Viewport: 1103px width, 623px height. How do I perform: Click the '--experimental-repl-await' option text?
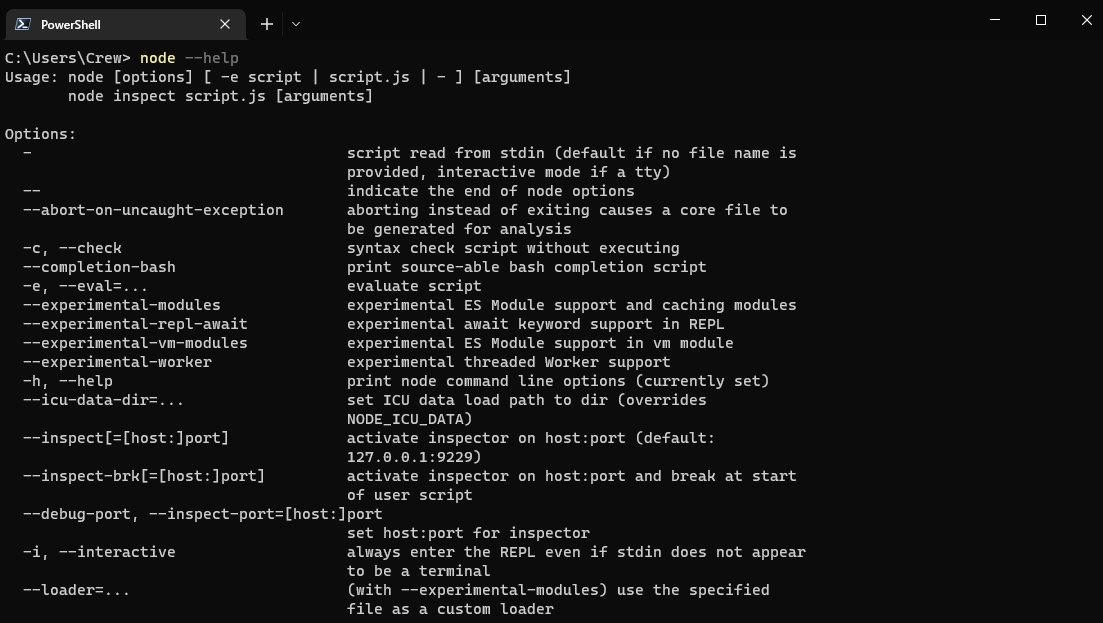(135, 324)
